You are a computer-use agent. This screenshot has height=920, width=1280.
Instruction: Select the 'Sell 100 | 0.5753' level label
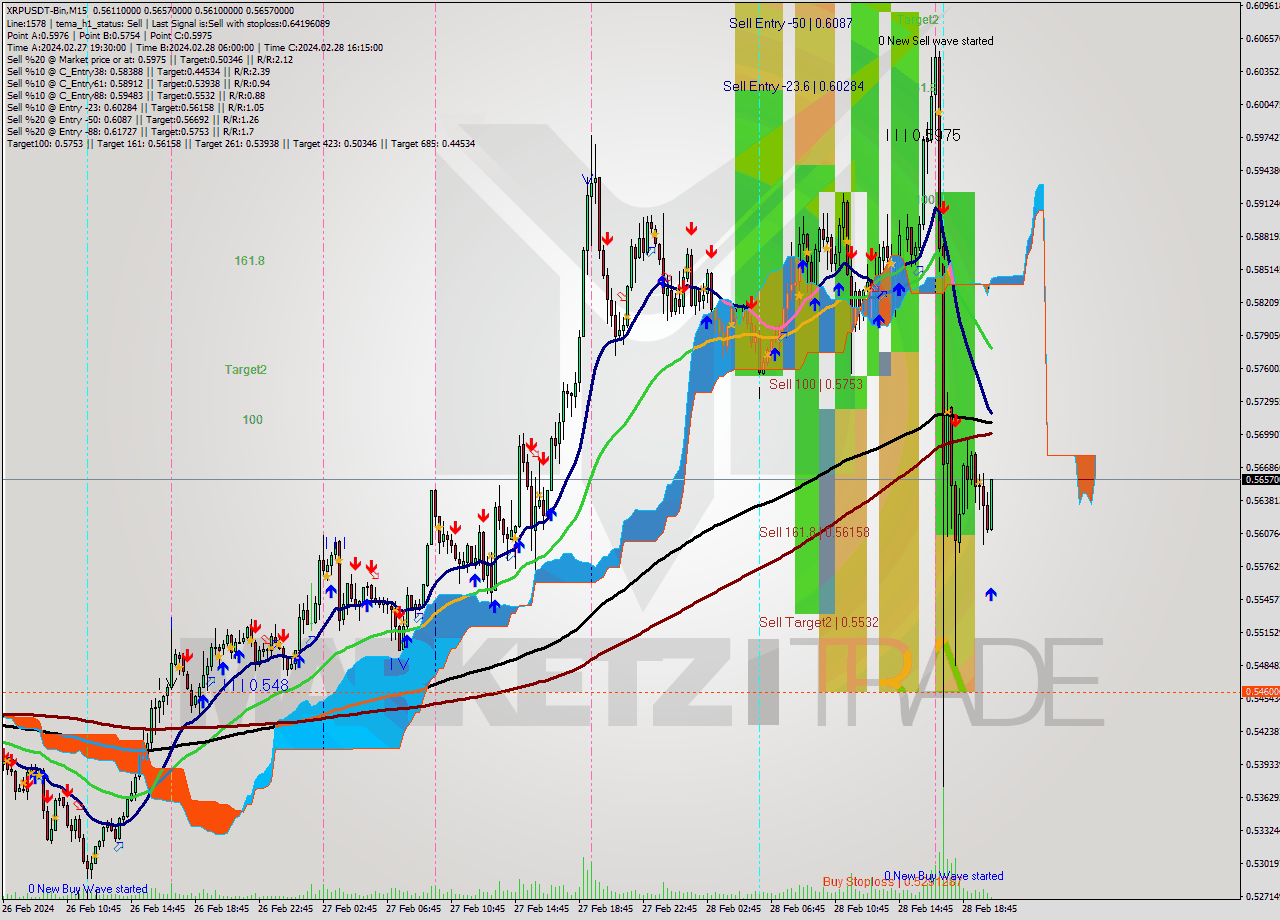coord(816,384)
